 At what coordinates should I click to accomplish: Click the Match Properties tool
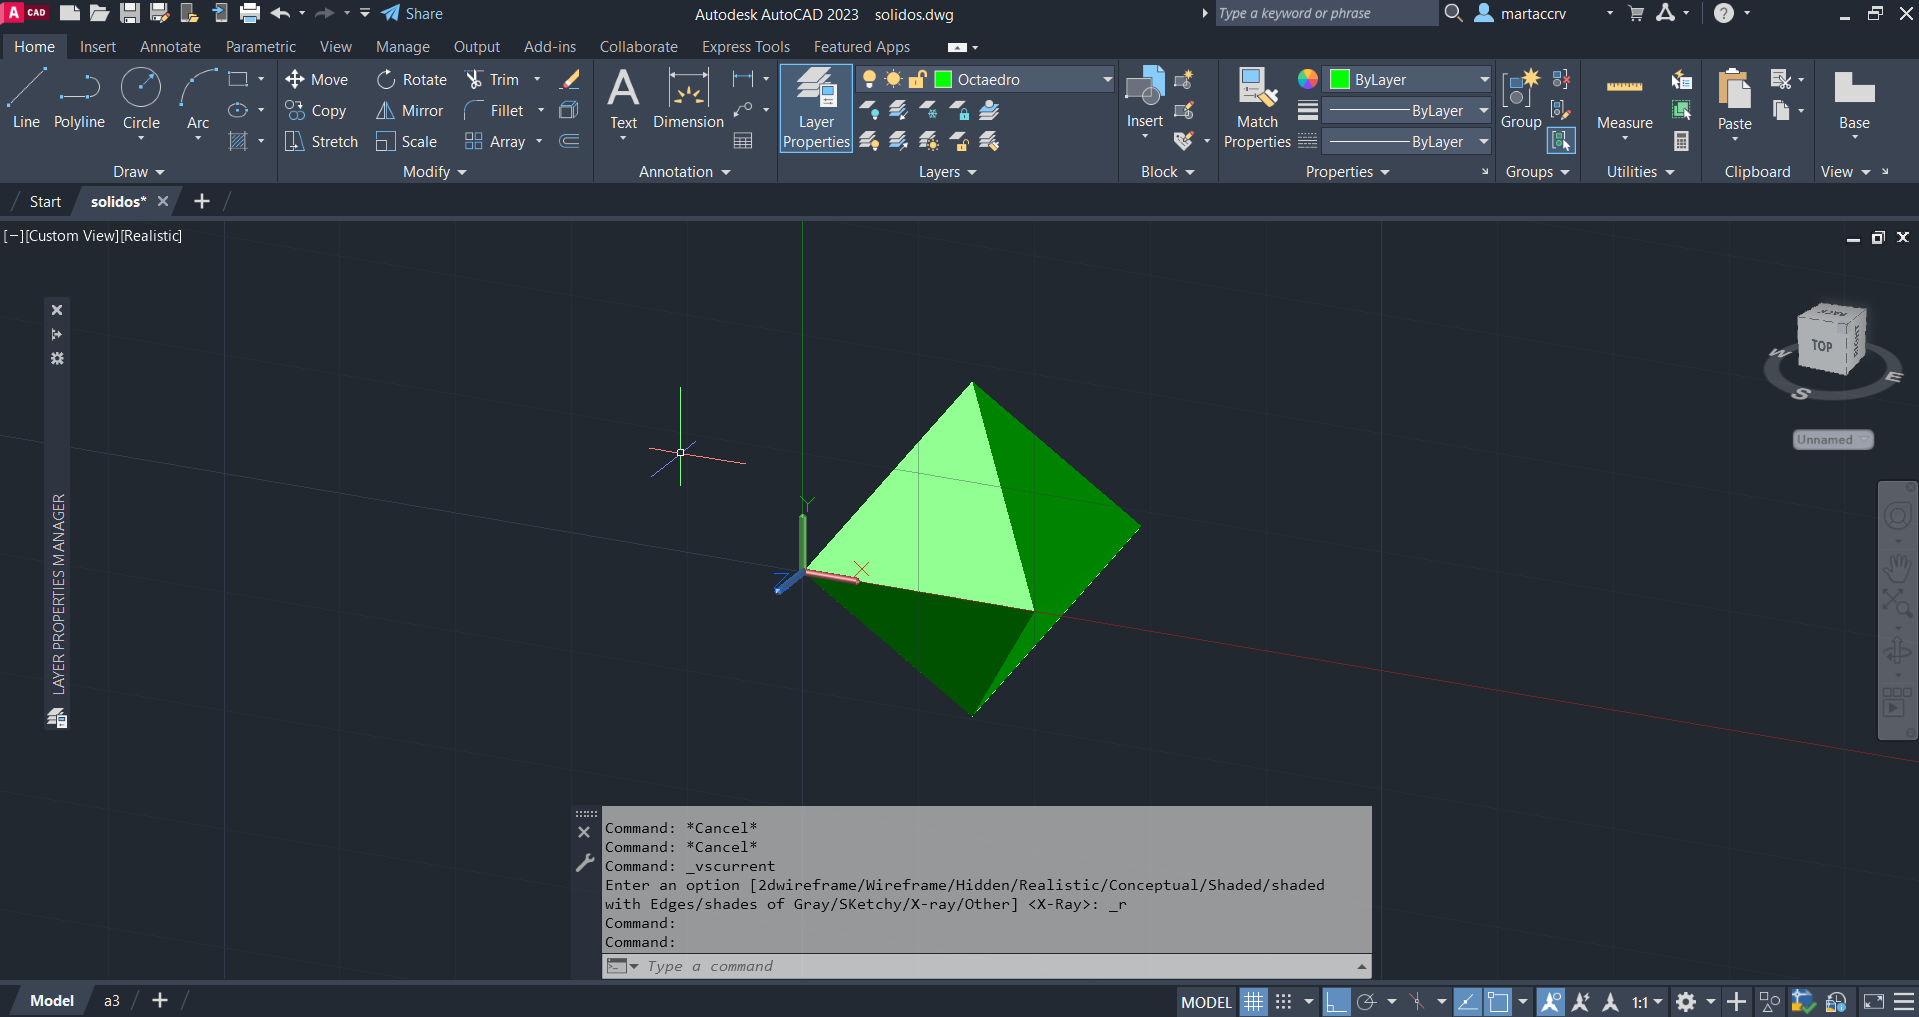click(1257, 108)
